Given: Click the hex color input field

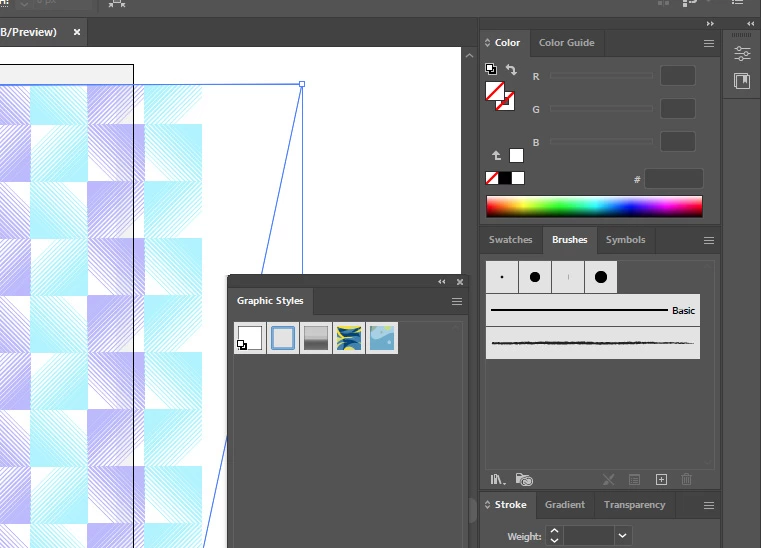Looking at the screenshot, I should pos(674,179).
